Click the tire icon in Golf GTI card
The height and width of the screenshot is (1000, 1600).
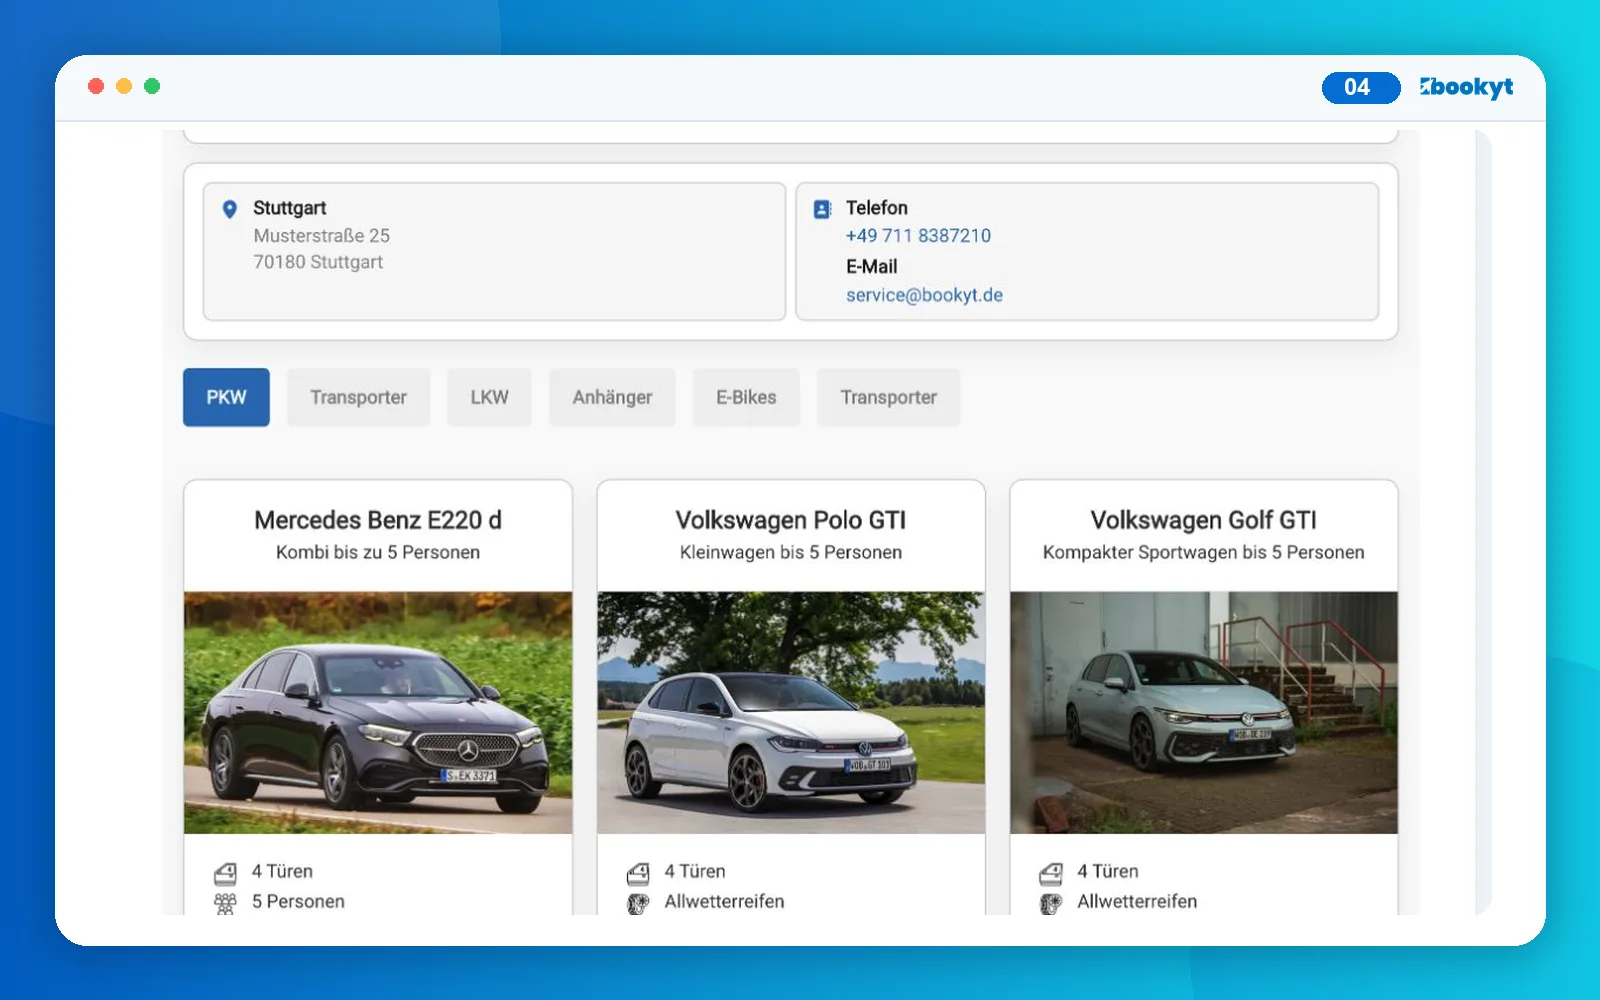click(x=1051, y=903)
